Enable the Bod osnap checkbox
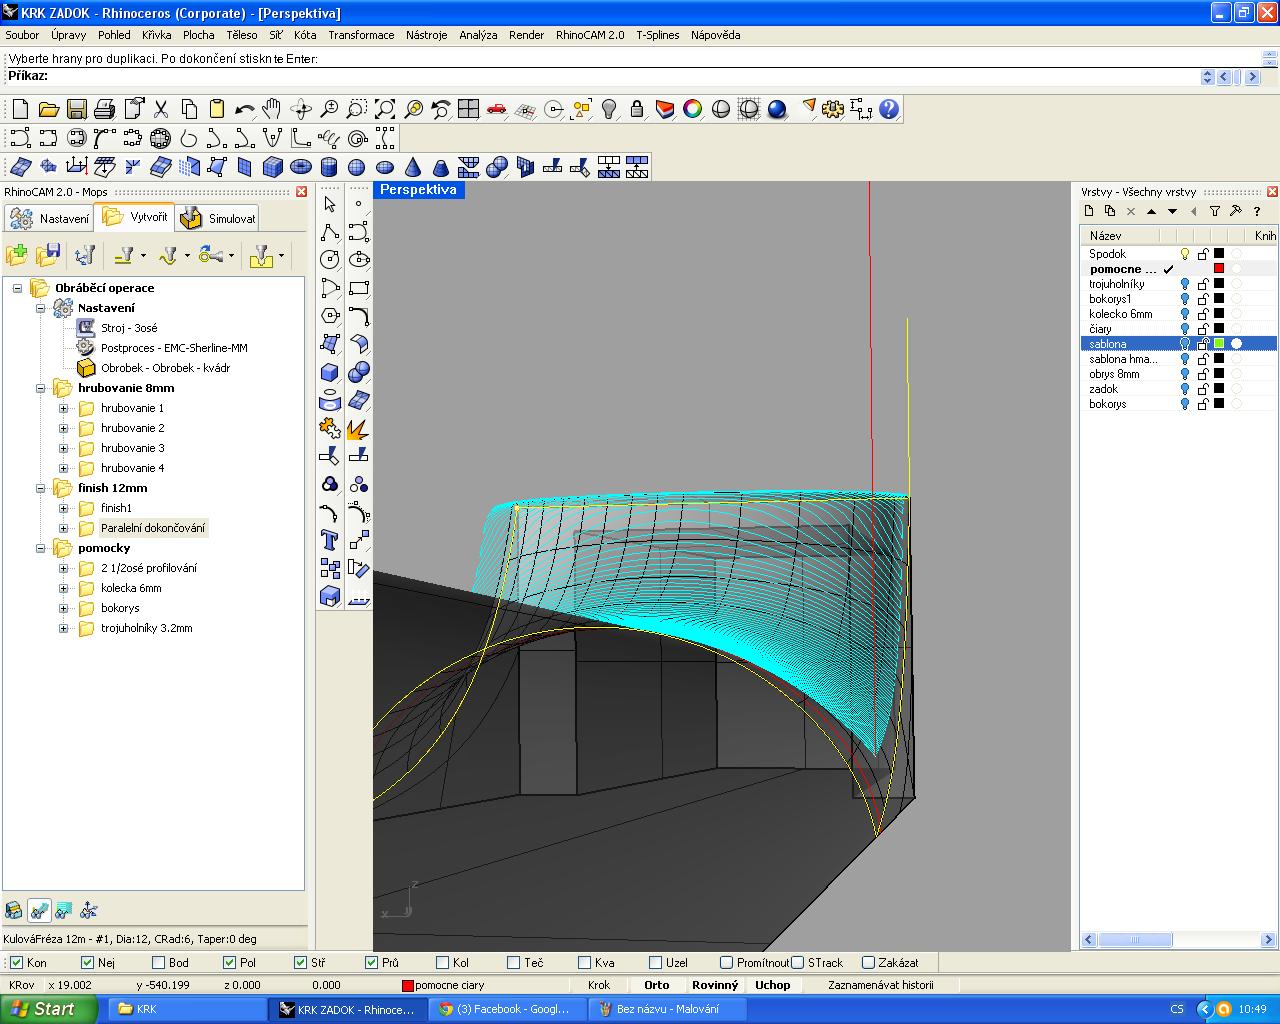The image size is (1280, 1024). pos(158,963)
